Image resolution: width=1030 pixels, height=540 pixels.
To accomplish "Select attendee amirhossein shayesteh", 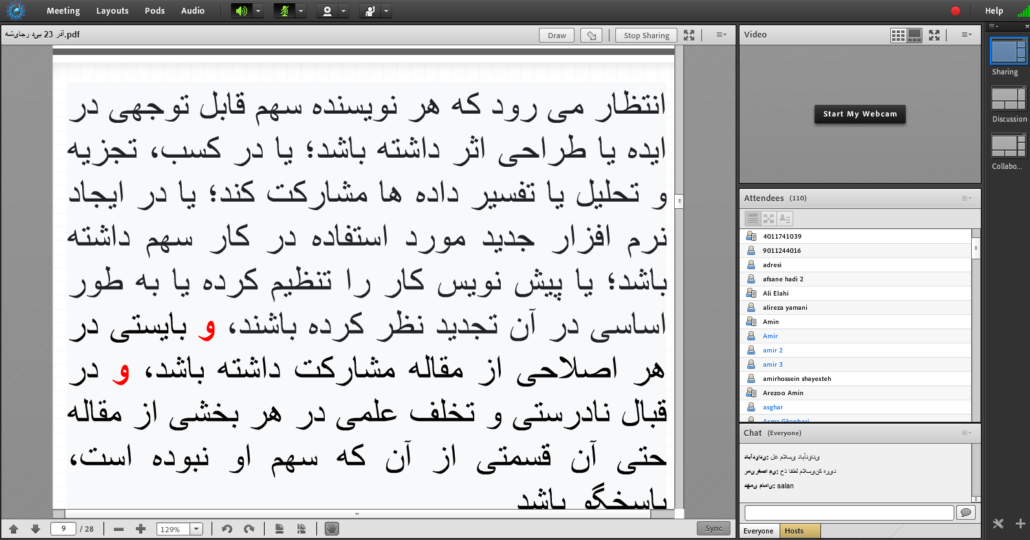I will (856, 378).
